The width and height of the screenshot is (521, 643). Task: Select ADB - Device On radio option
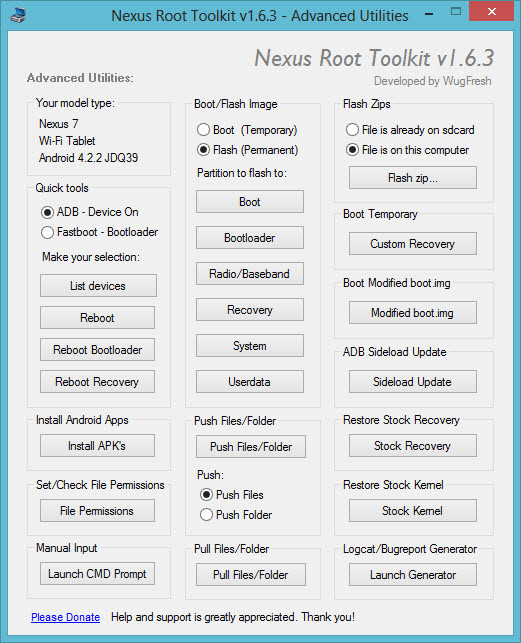point(90,212)
